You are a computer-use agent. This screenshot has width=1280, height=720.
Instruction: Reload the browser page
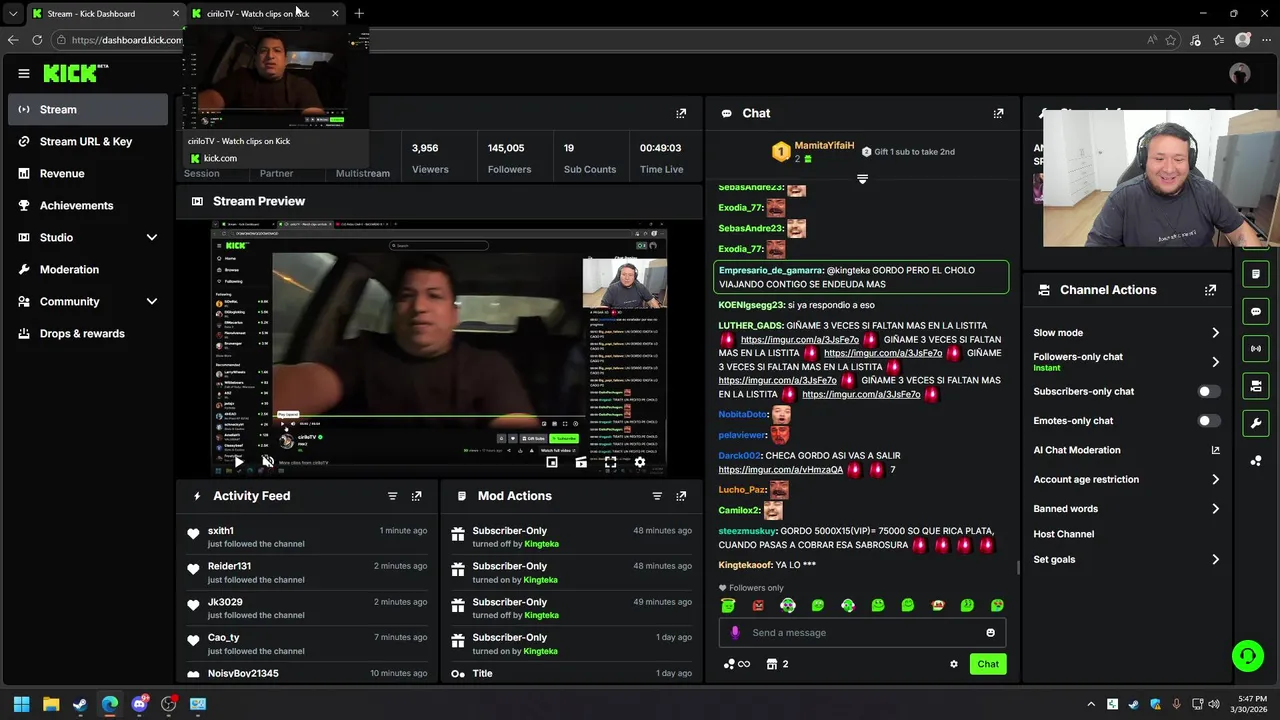[37, 40]
